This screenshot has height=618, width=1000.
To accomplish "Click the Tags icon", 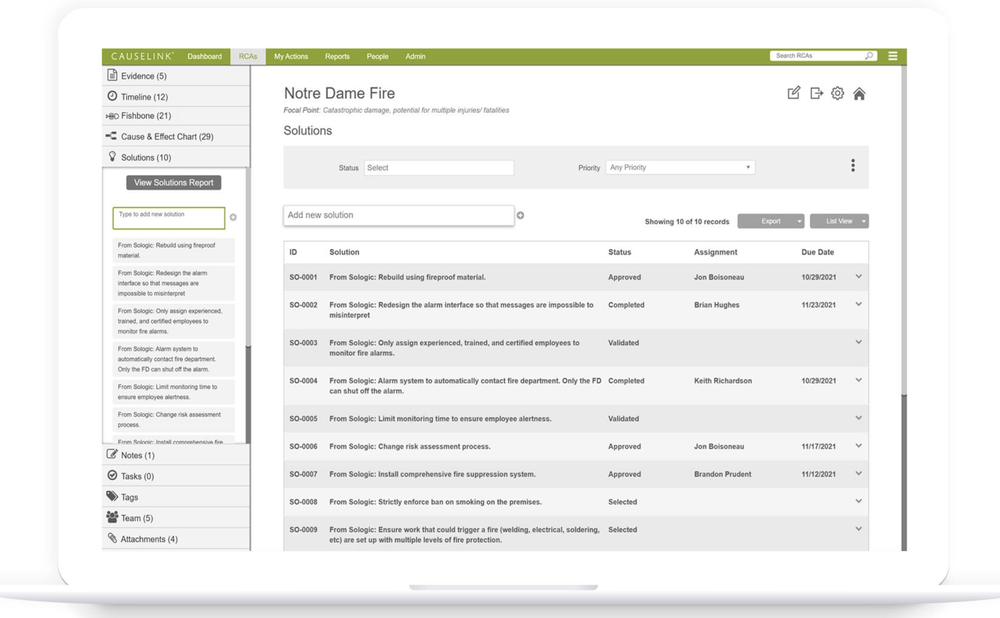I will click(112, 496).
